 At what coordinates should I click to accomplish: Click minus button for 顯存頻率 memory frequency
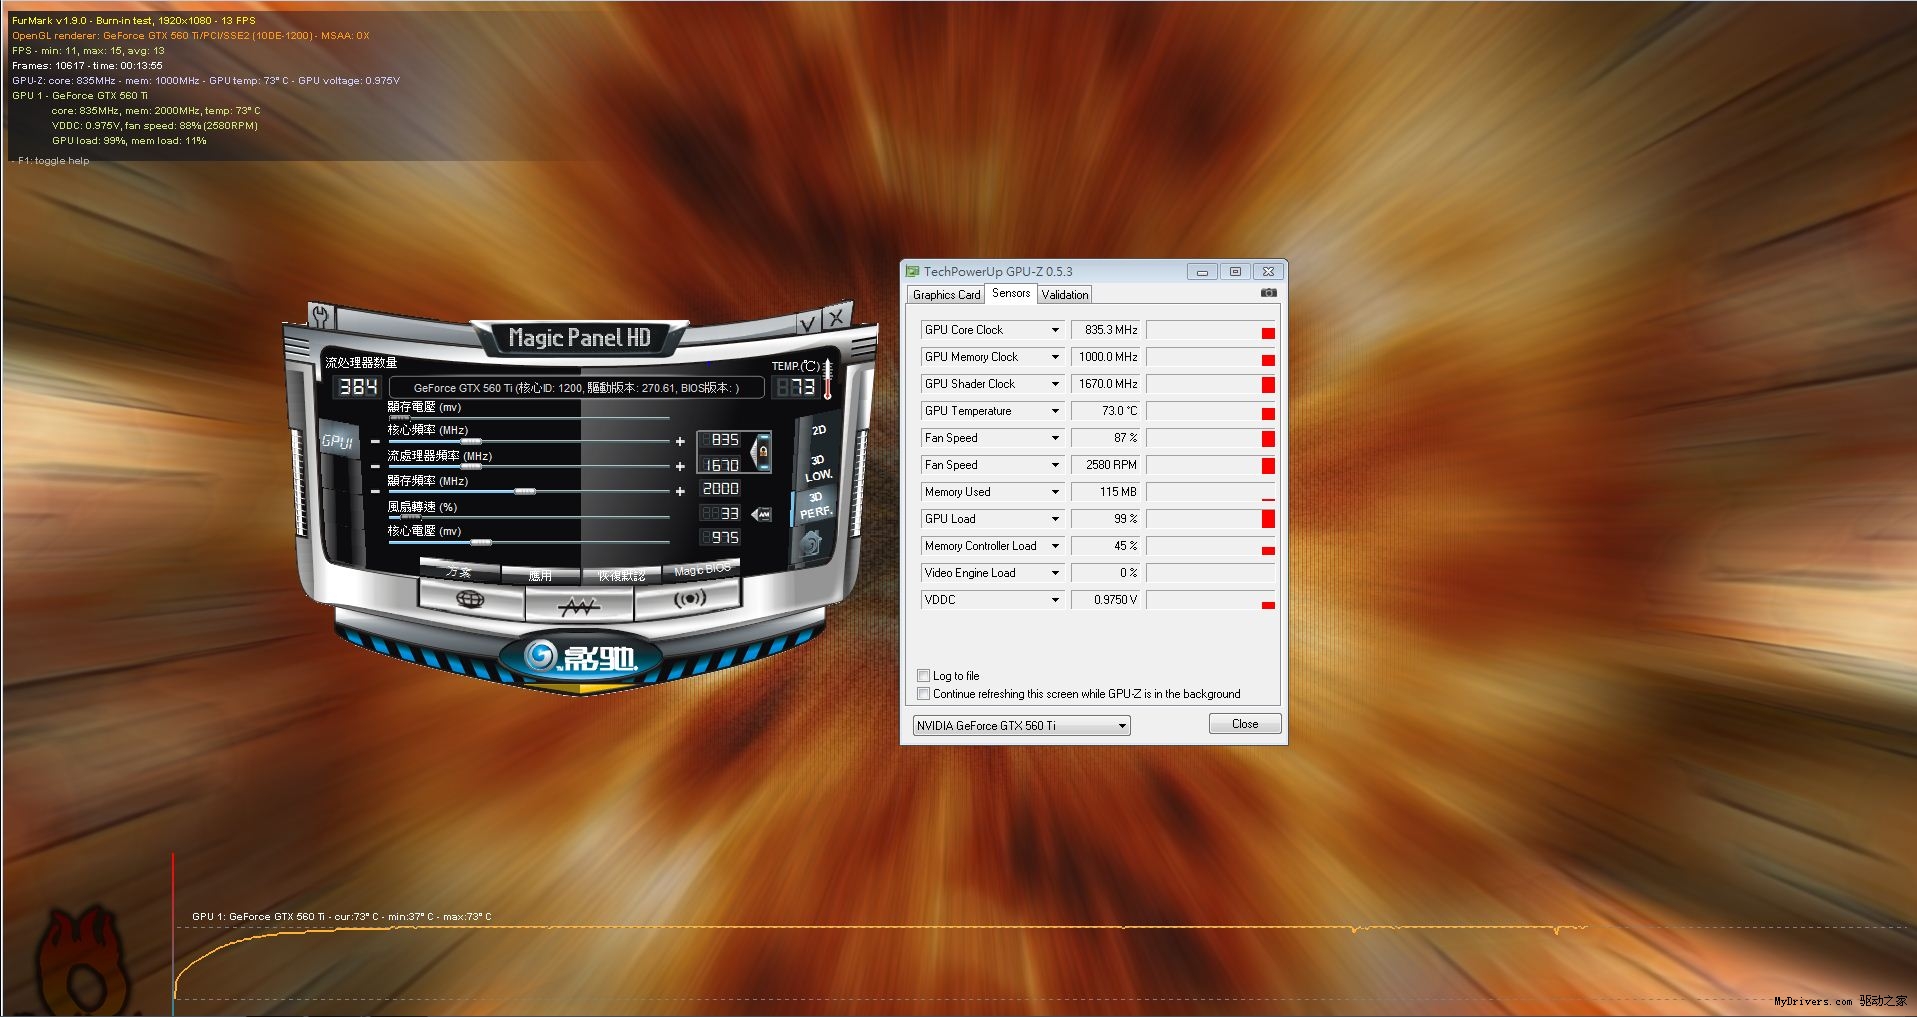(375, 492)
